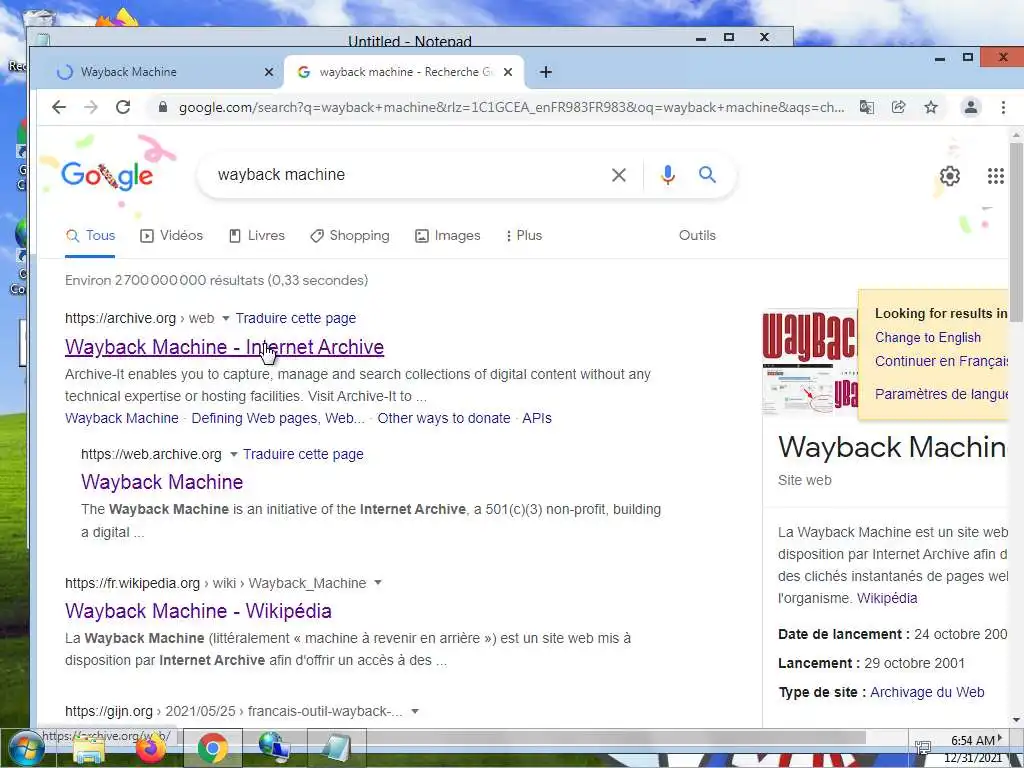Click the system tray action center icon
The width and height of the screenshot is (1024, 768).
pyautogui.click(x=923, y=748)
